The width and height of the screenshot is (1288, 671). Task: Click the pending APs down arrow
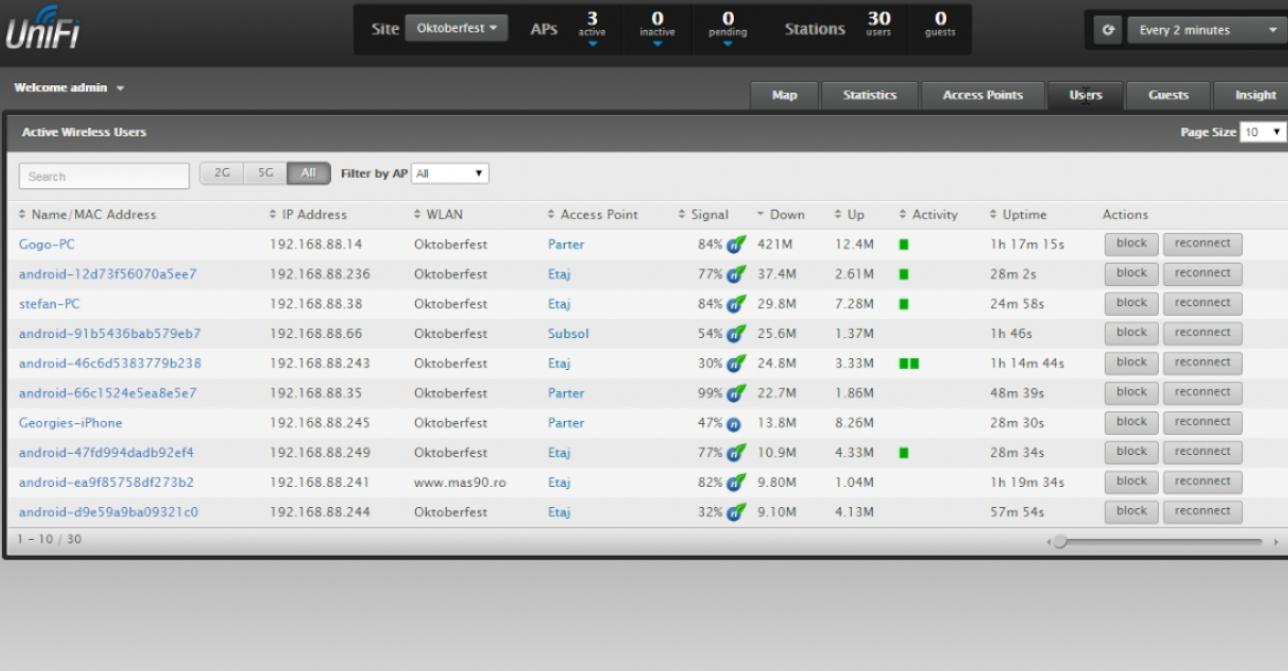727,43
